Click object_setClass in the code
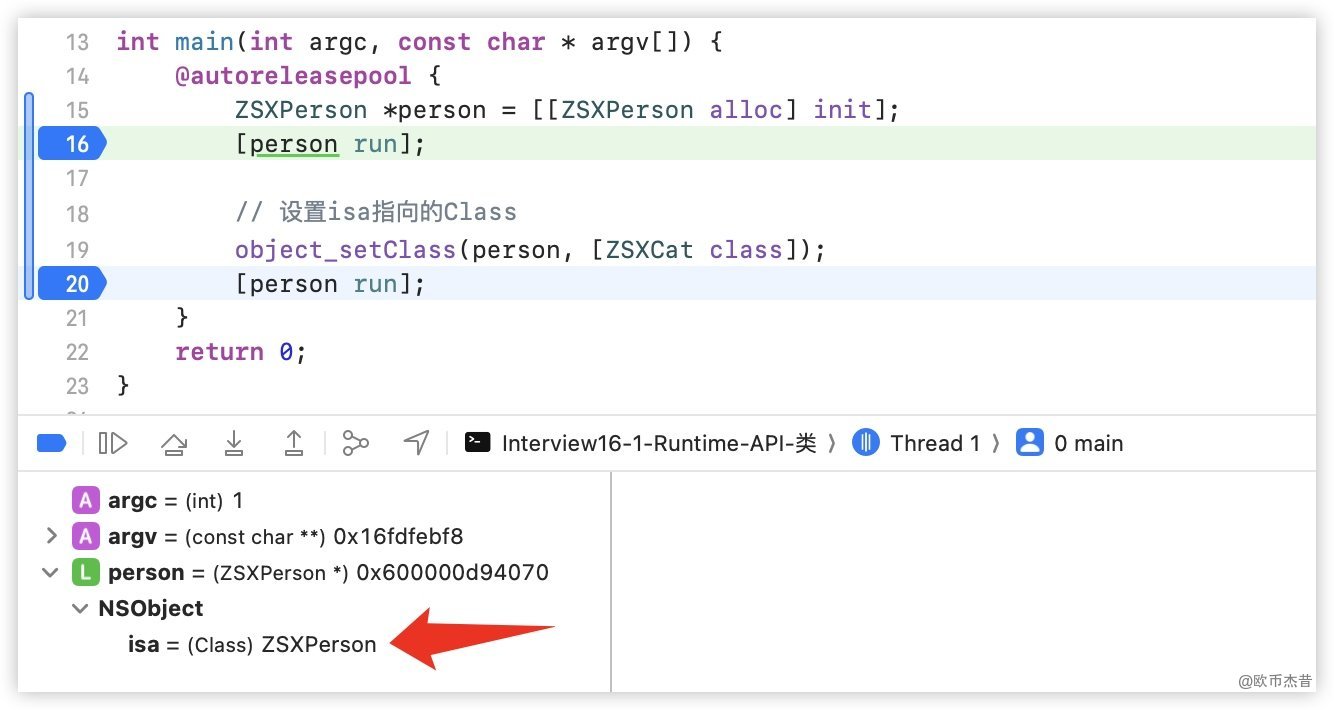Viewport: 1334px width, 710px height. [x=346, y=249]
